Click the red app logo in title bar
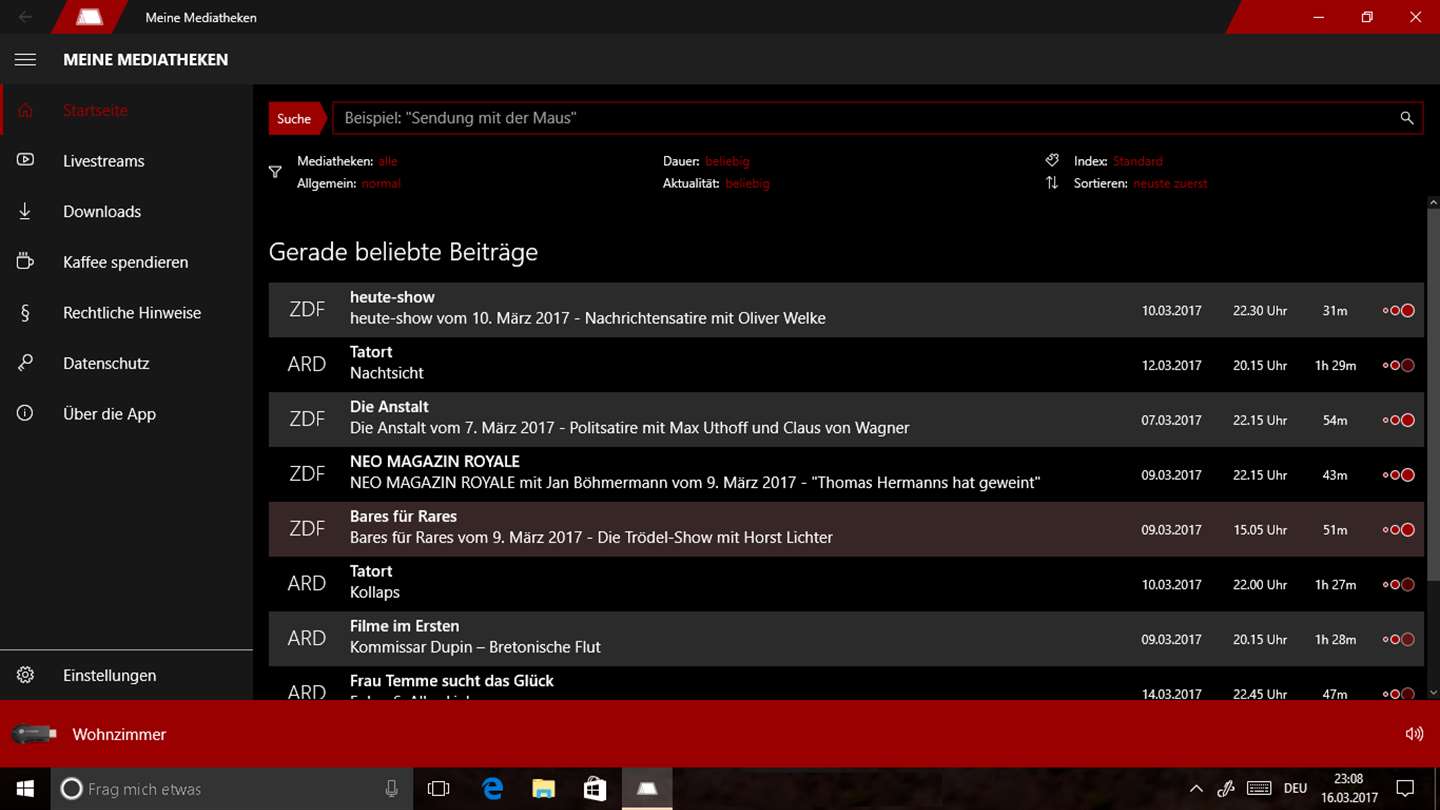This screenshot has width=1440, height=810. pos(89,17)
